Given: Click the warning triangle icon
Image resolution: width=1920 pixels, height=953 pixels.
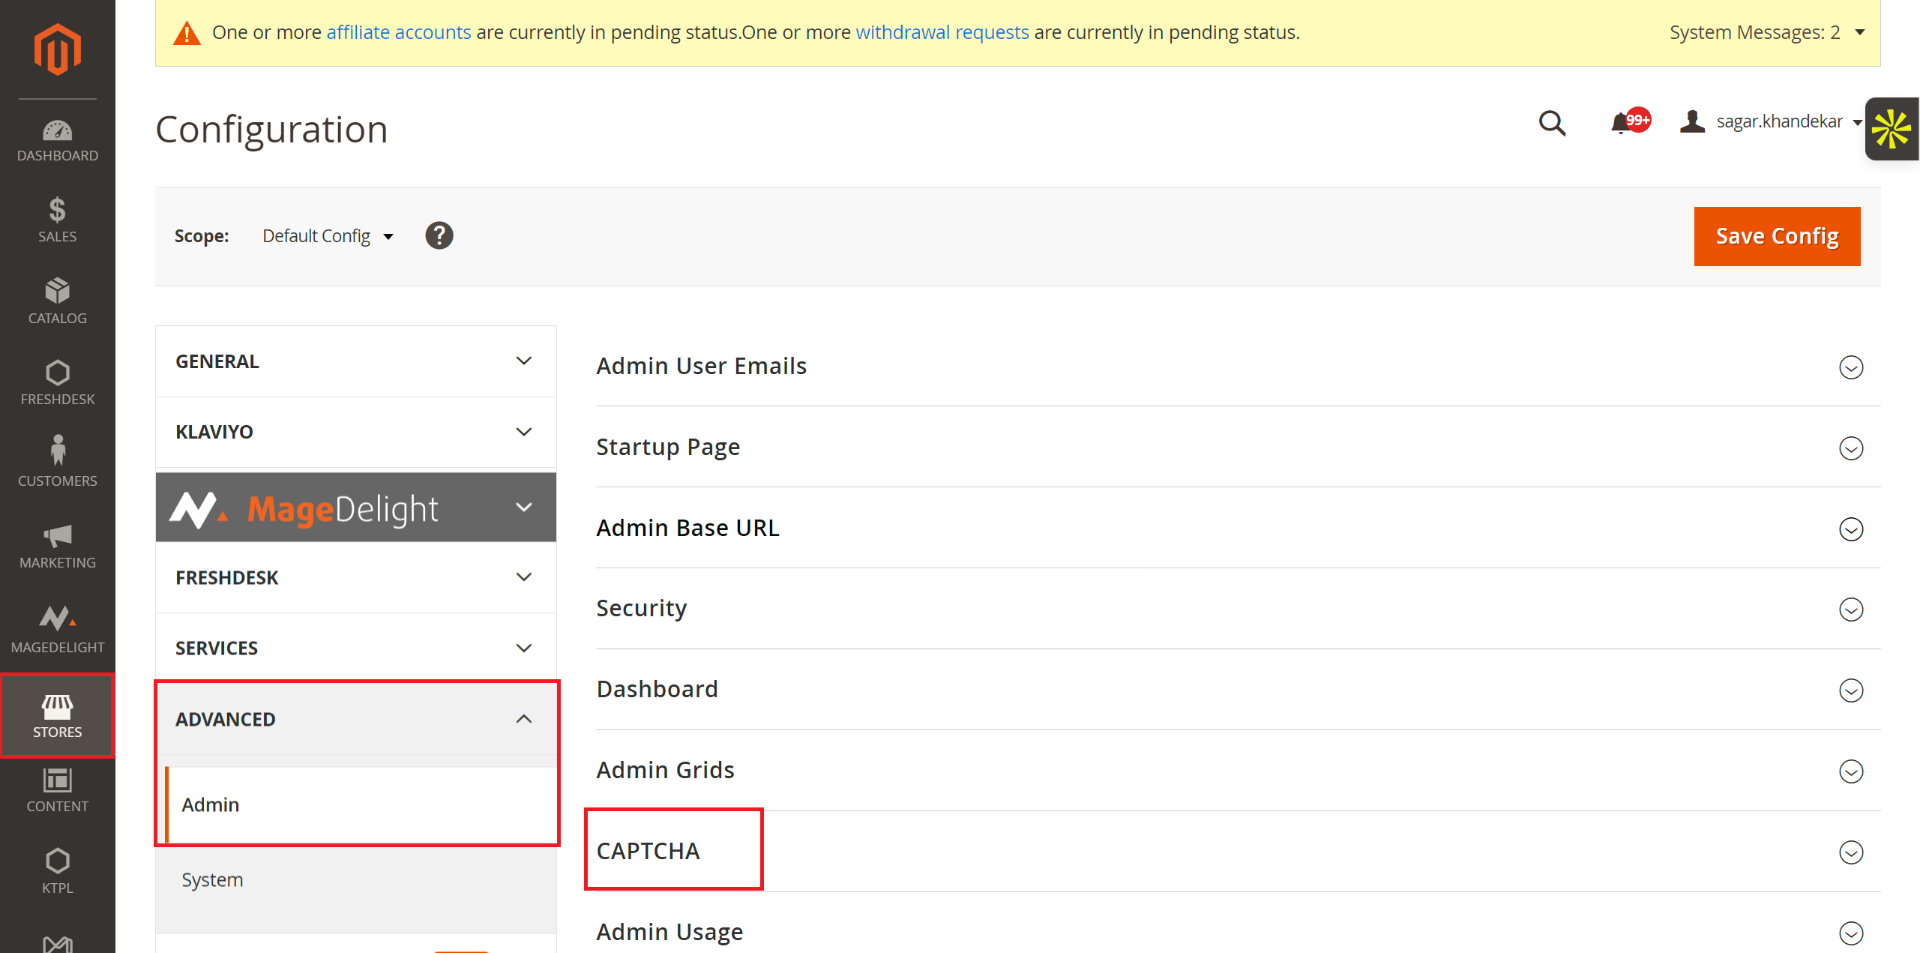Looking at the screenshot, I should (x=187, y=34).
